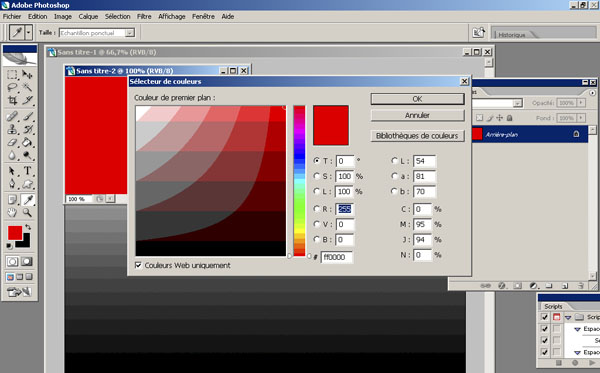Open layers panel round menu arrow
Image resolution: width=600 pixels, height=373 pixels.
click(592, 93)
